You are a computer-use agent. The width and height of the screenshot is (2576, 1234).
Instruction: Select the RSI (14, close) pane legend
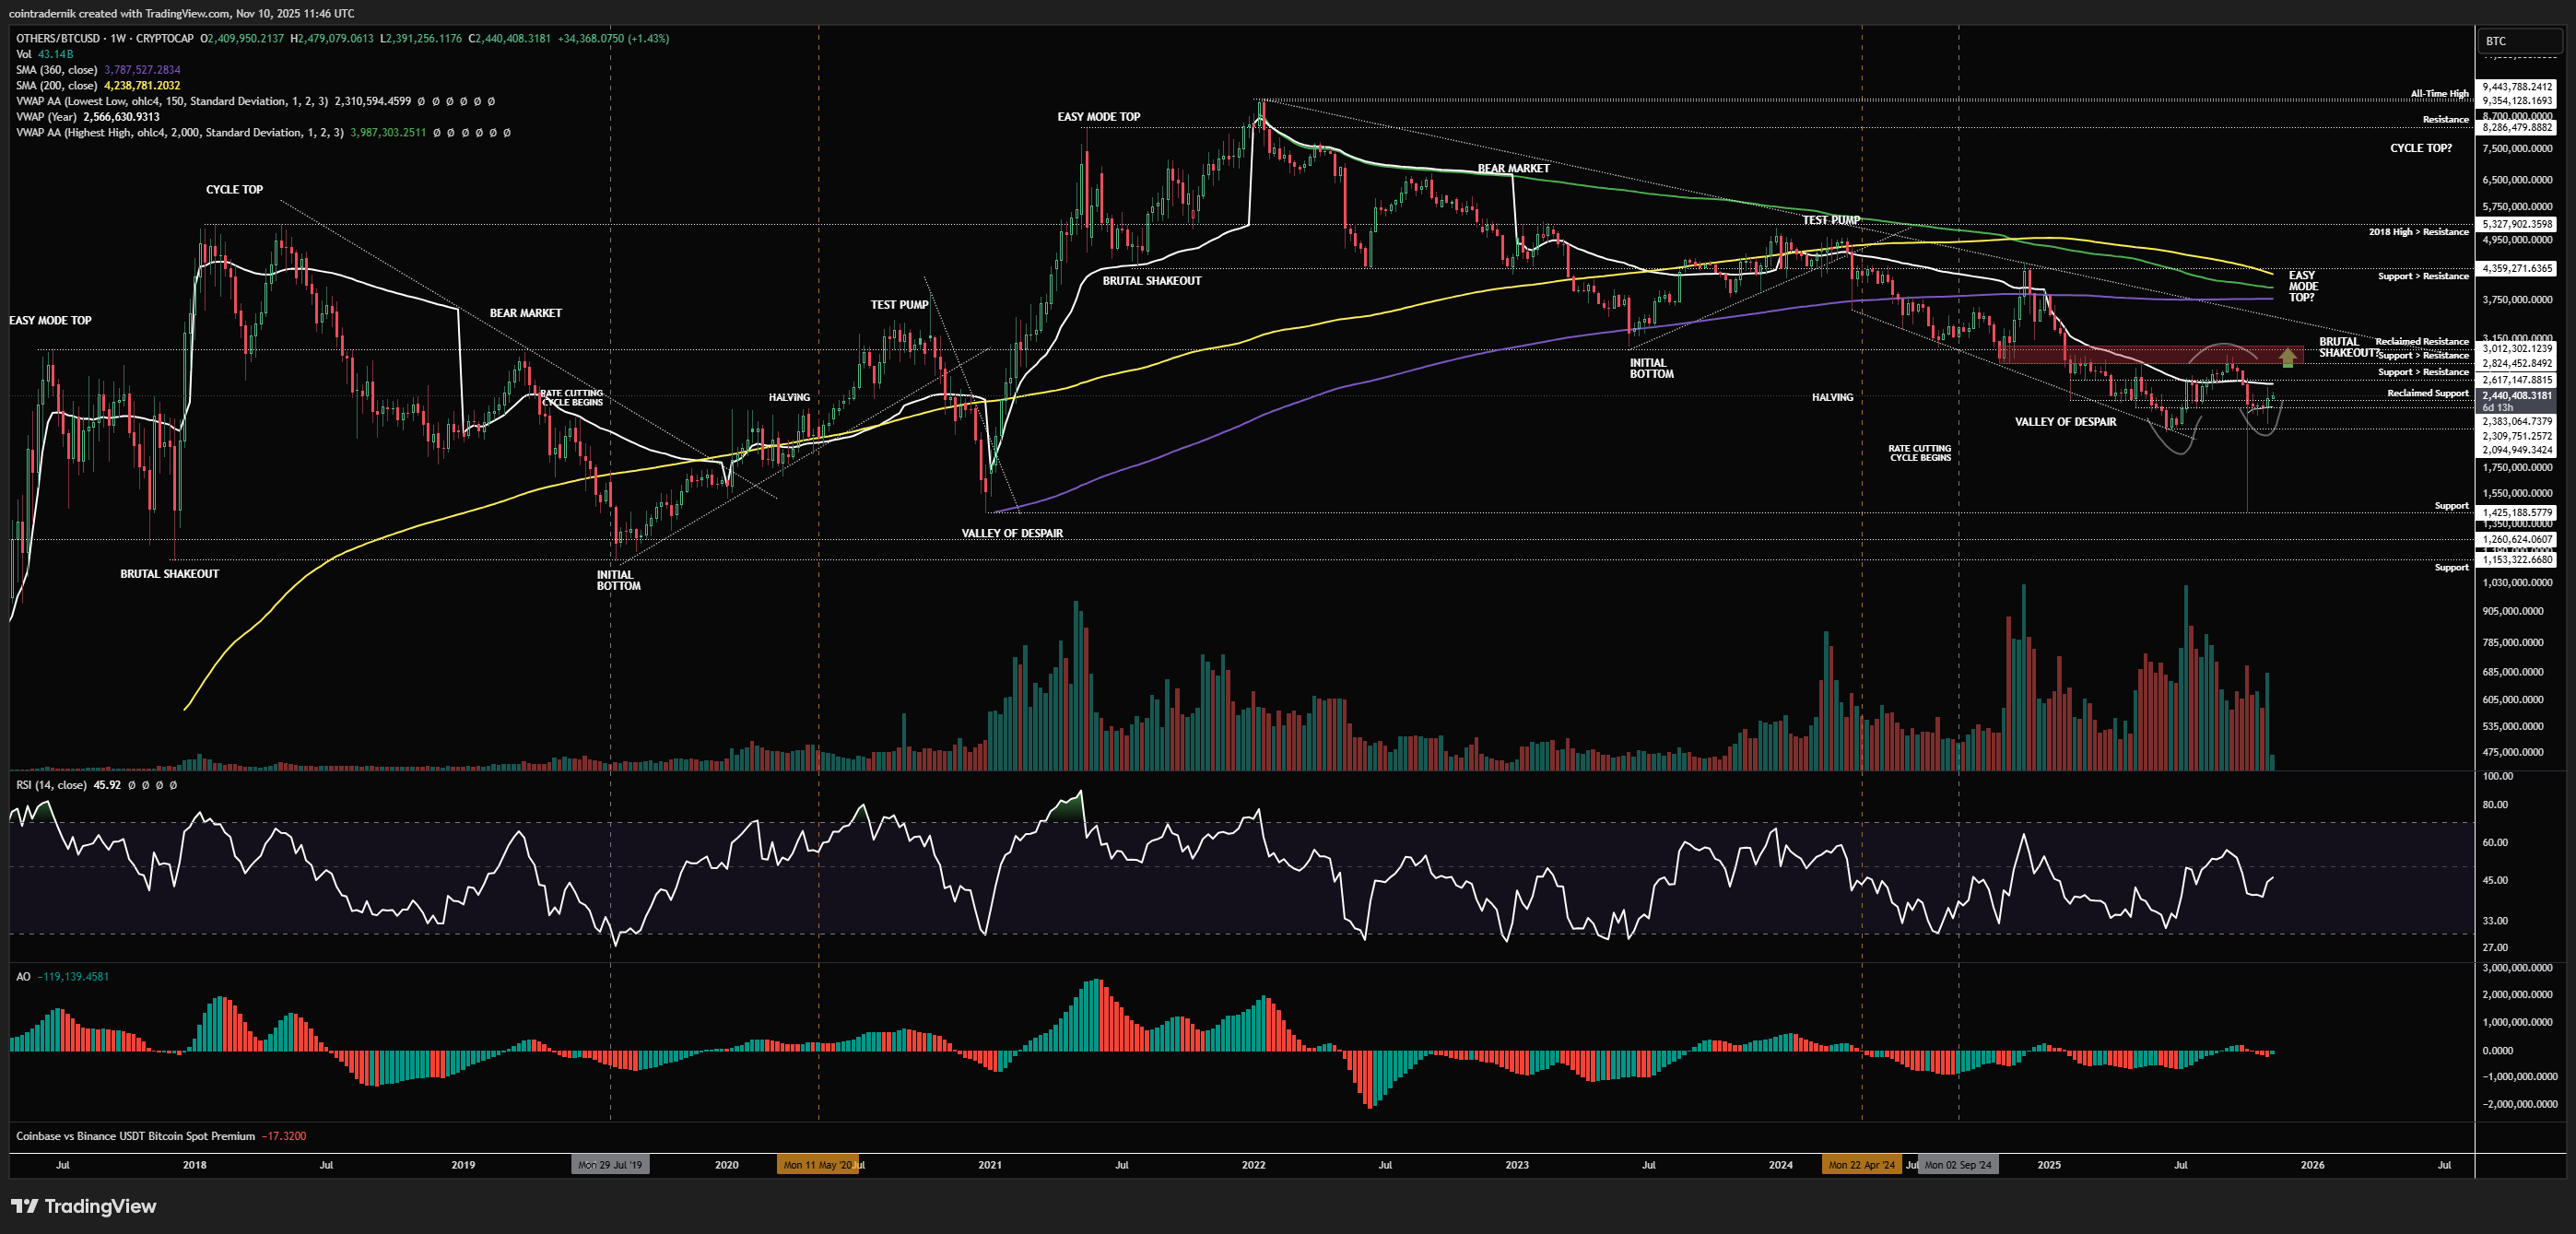coord(51,785)
